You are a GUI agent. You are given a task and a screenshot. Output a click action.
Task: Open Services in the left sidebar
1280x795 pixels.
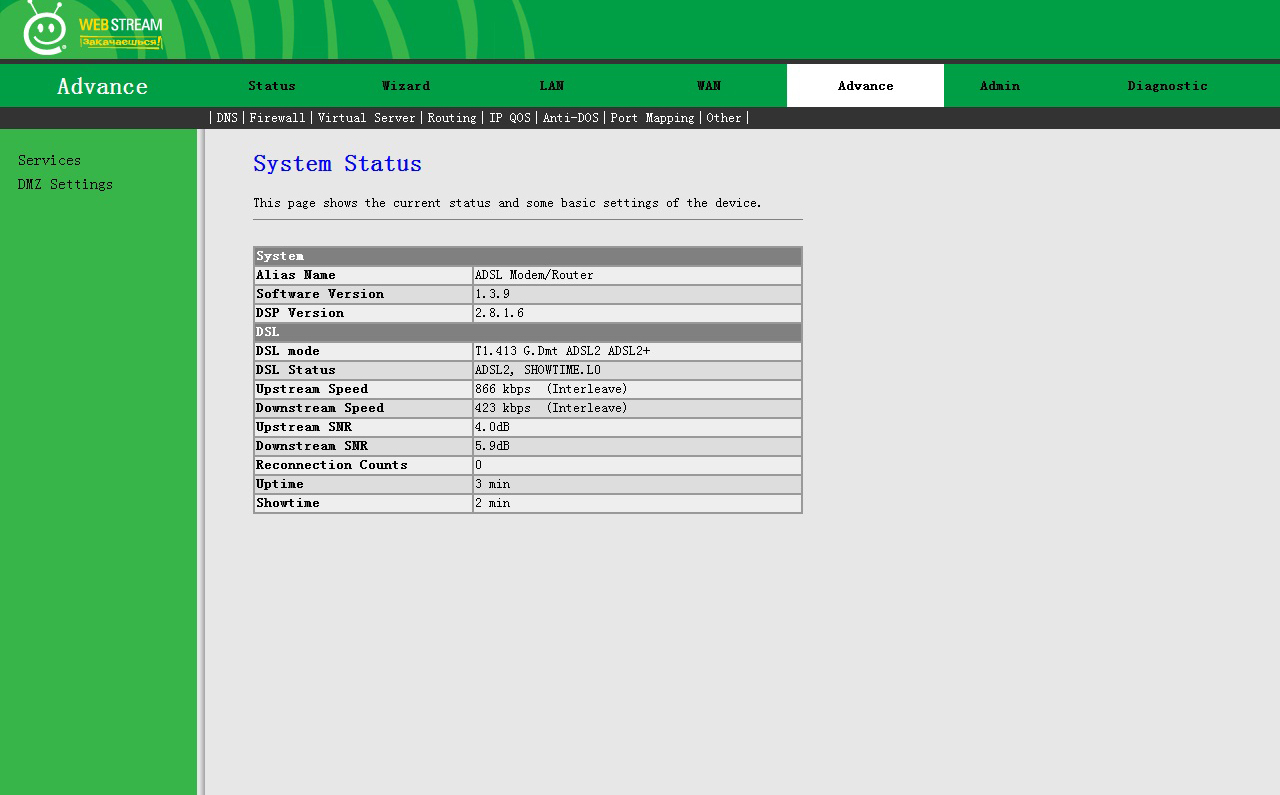click(49, 161)
